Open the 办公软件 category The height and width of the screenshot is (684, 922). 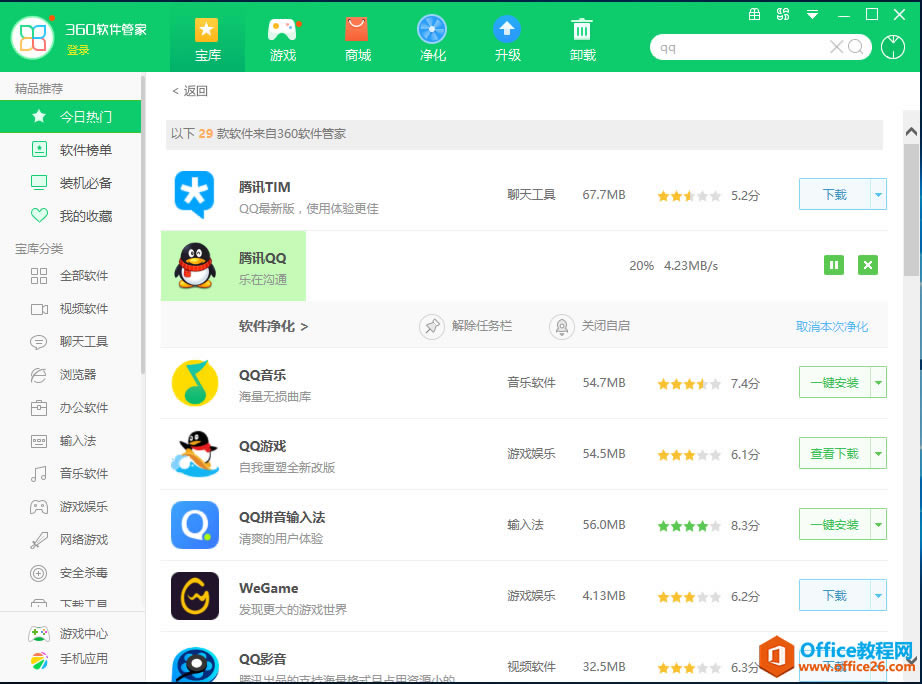(71, 408)
